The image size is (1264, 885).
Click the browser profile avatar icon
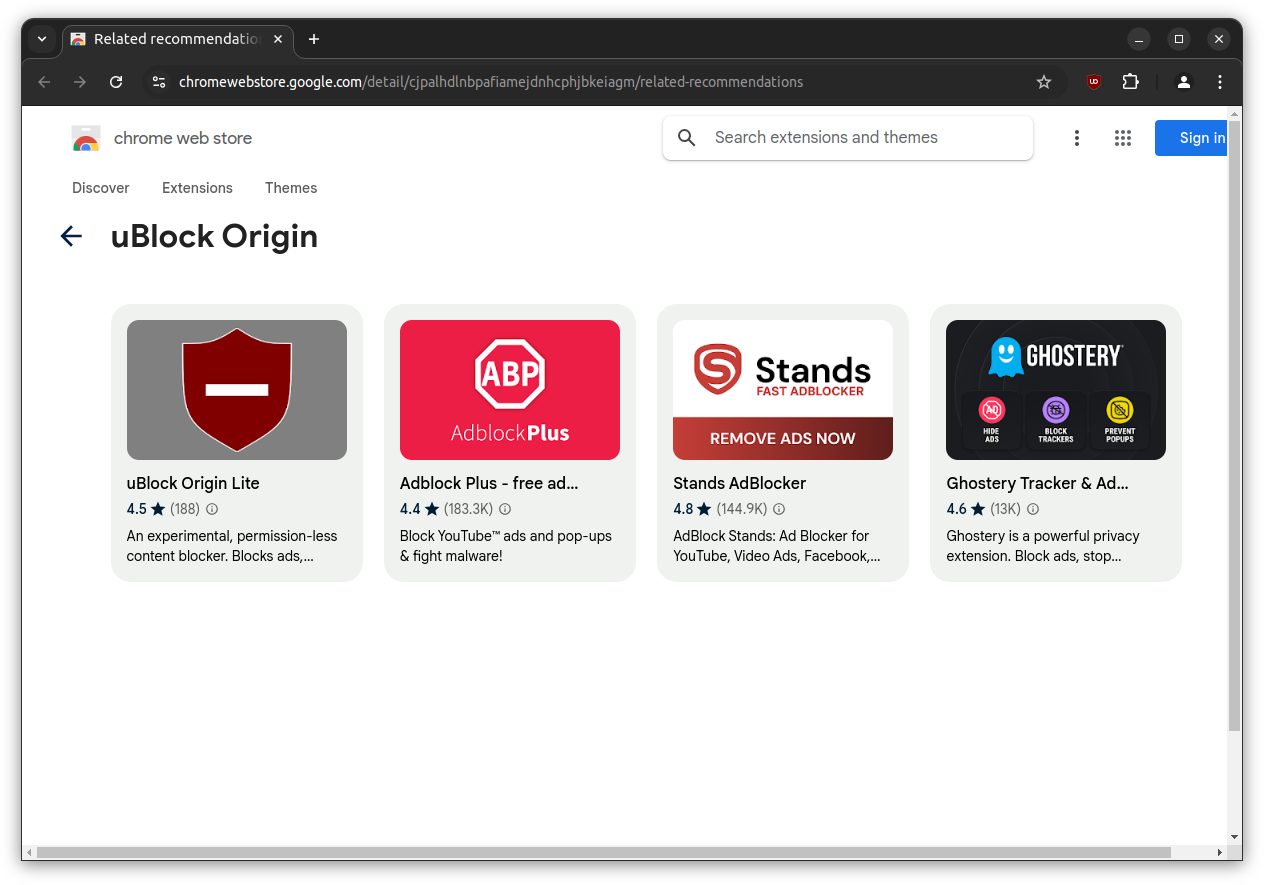[x=1184, y=82]
